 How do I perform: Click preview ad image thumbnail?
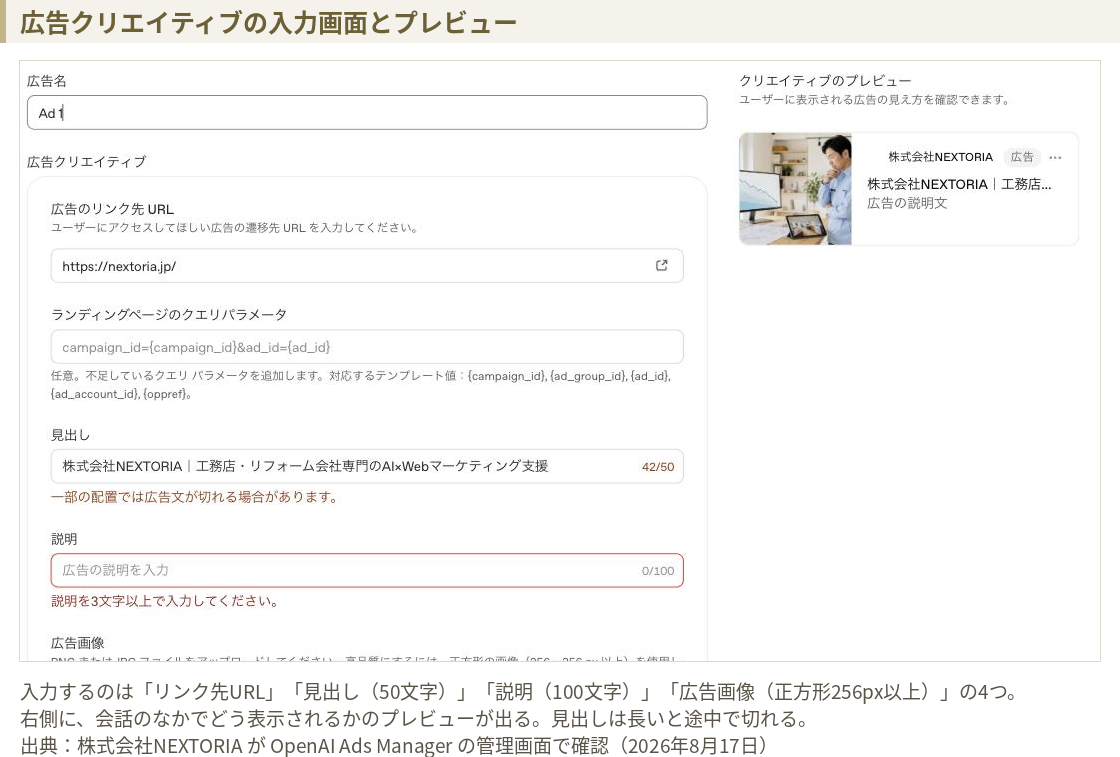click(x=795, y=189)
